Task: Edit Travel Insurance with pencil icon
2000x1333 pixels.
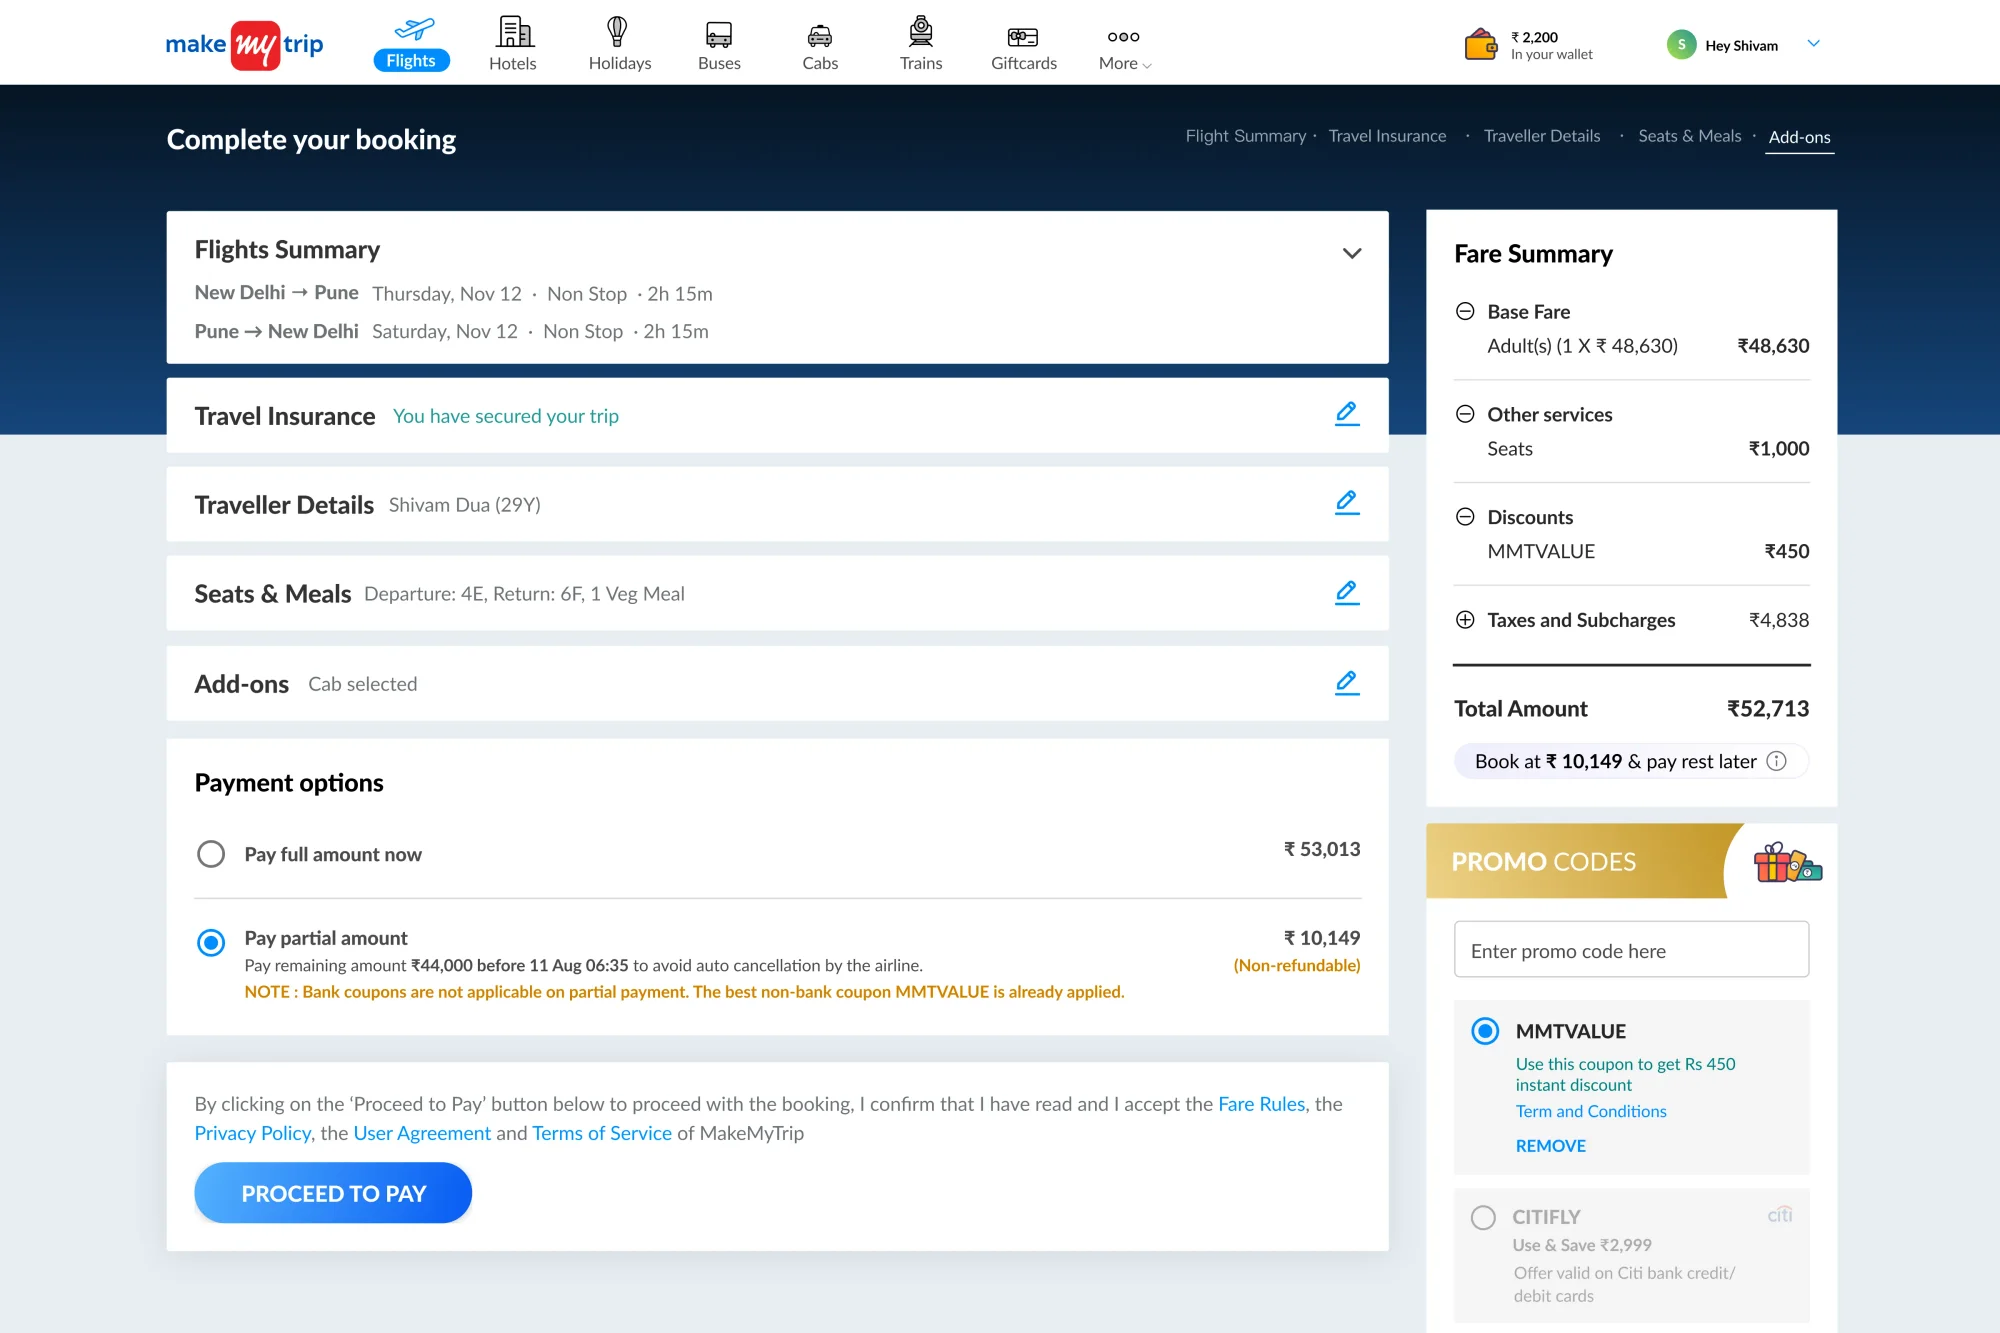Action: click(x=1347, y=414)
